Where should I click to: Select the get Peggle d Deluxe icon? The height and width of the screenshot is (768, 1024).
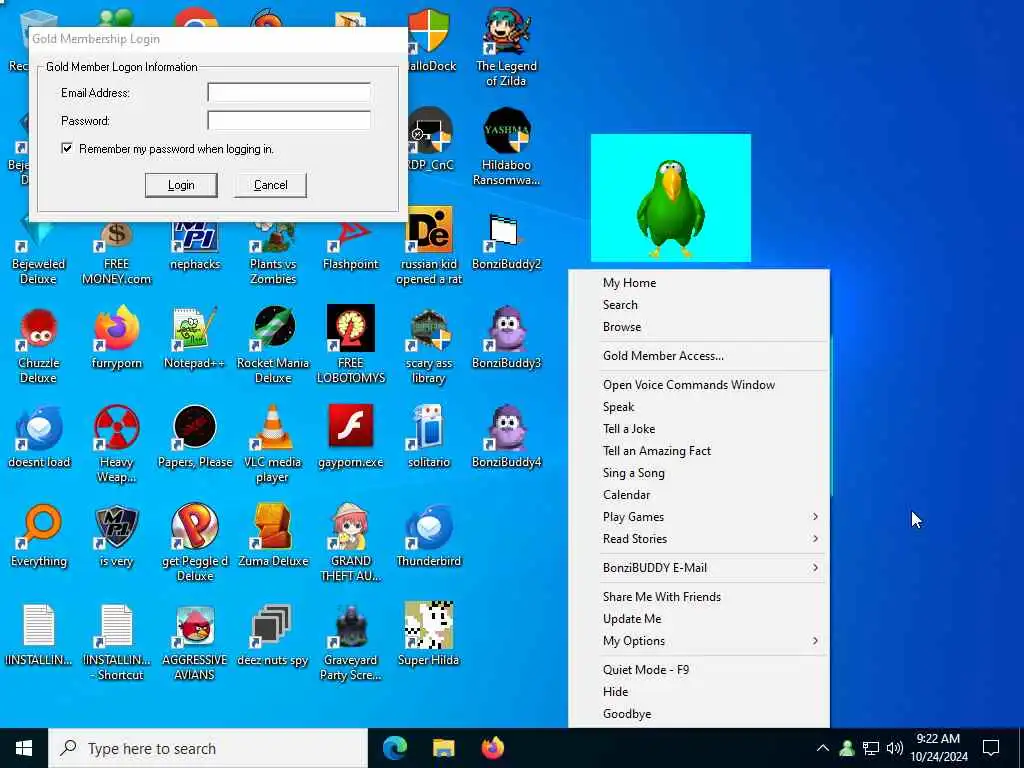195,543
